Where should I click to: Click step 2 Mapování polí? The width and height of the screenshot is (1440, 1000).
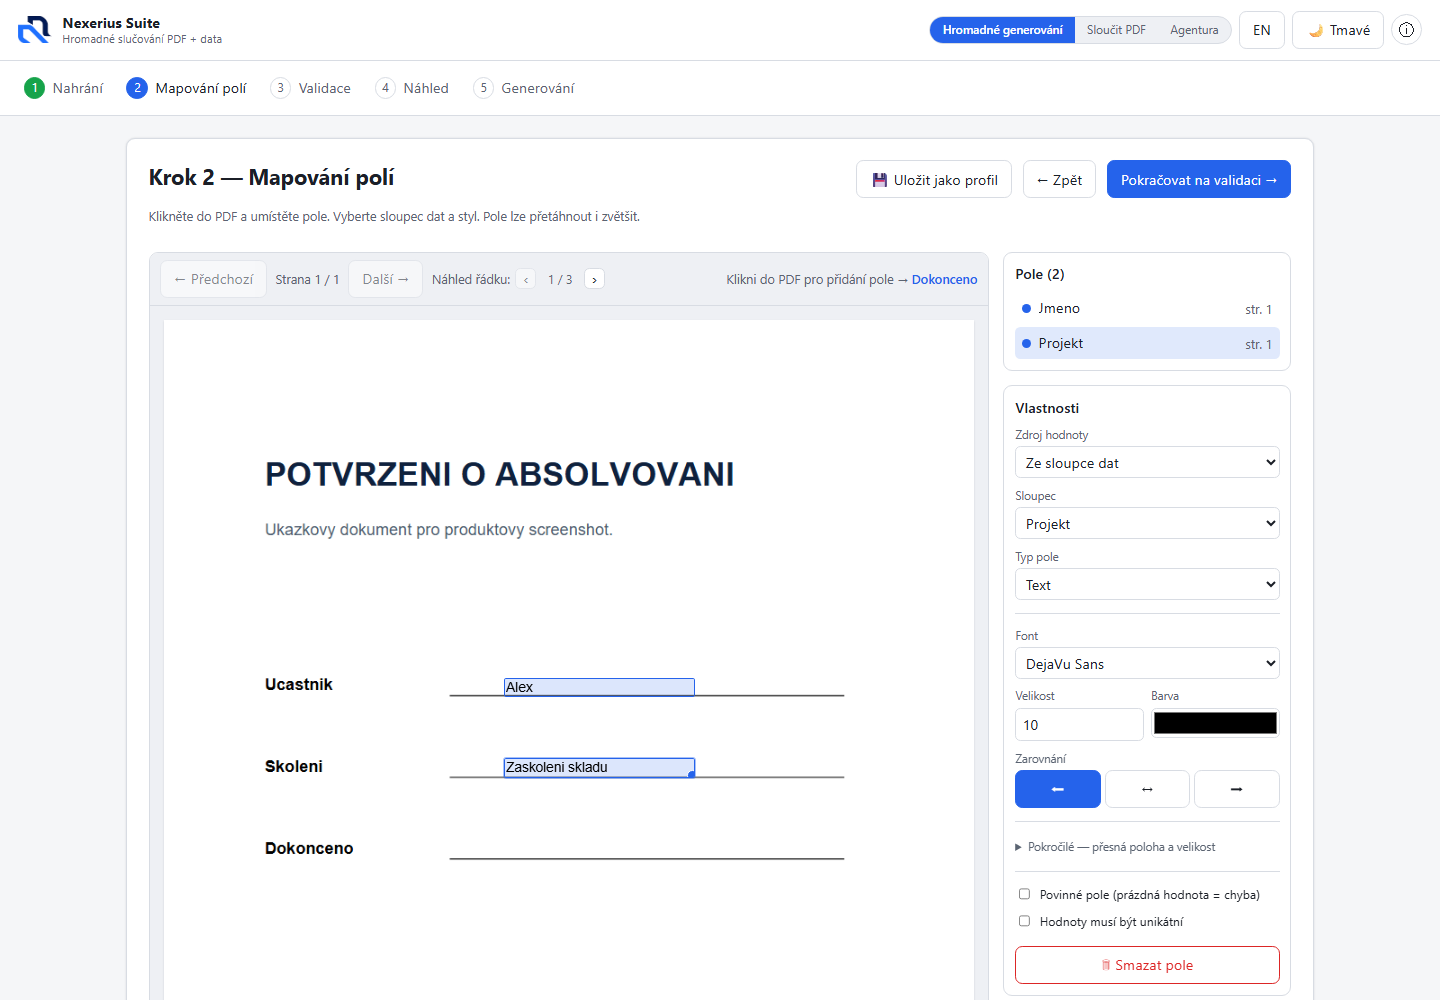tap(187, 88)
